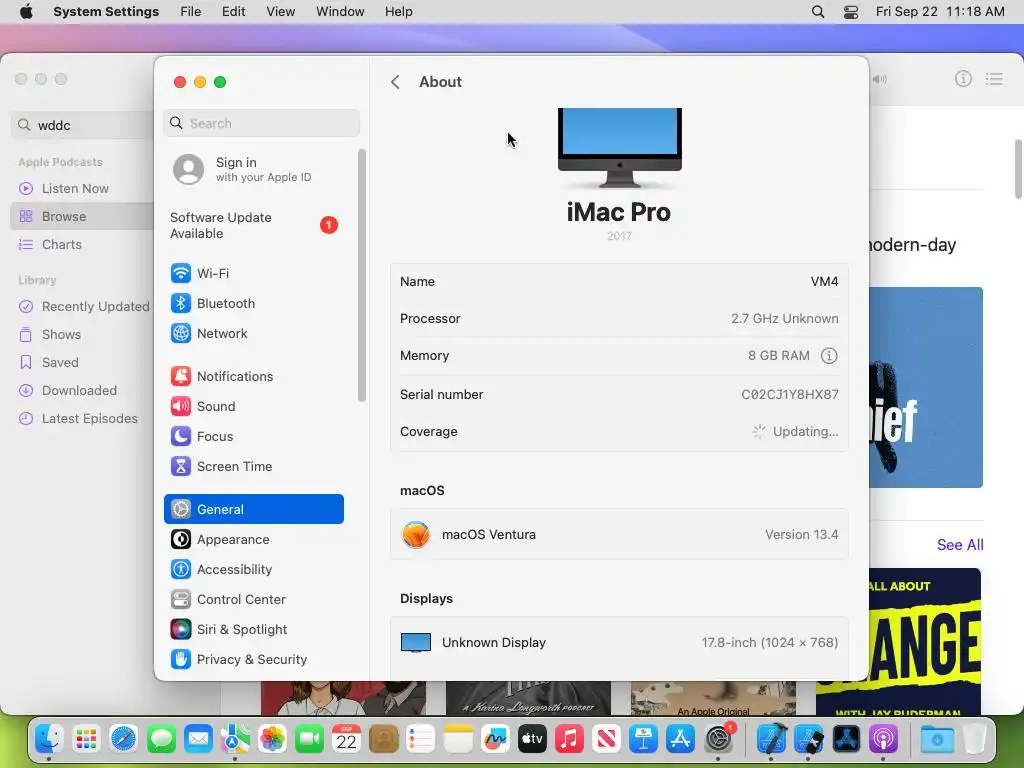Open Mail from the Dock
1024x768 pixels.
pos(198,739)
